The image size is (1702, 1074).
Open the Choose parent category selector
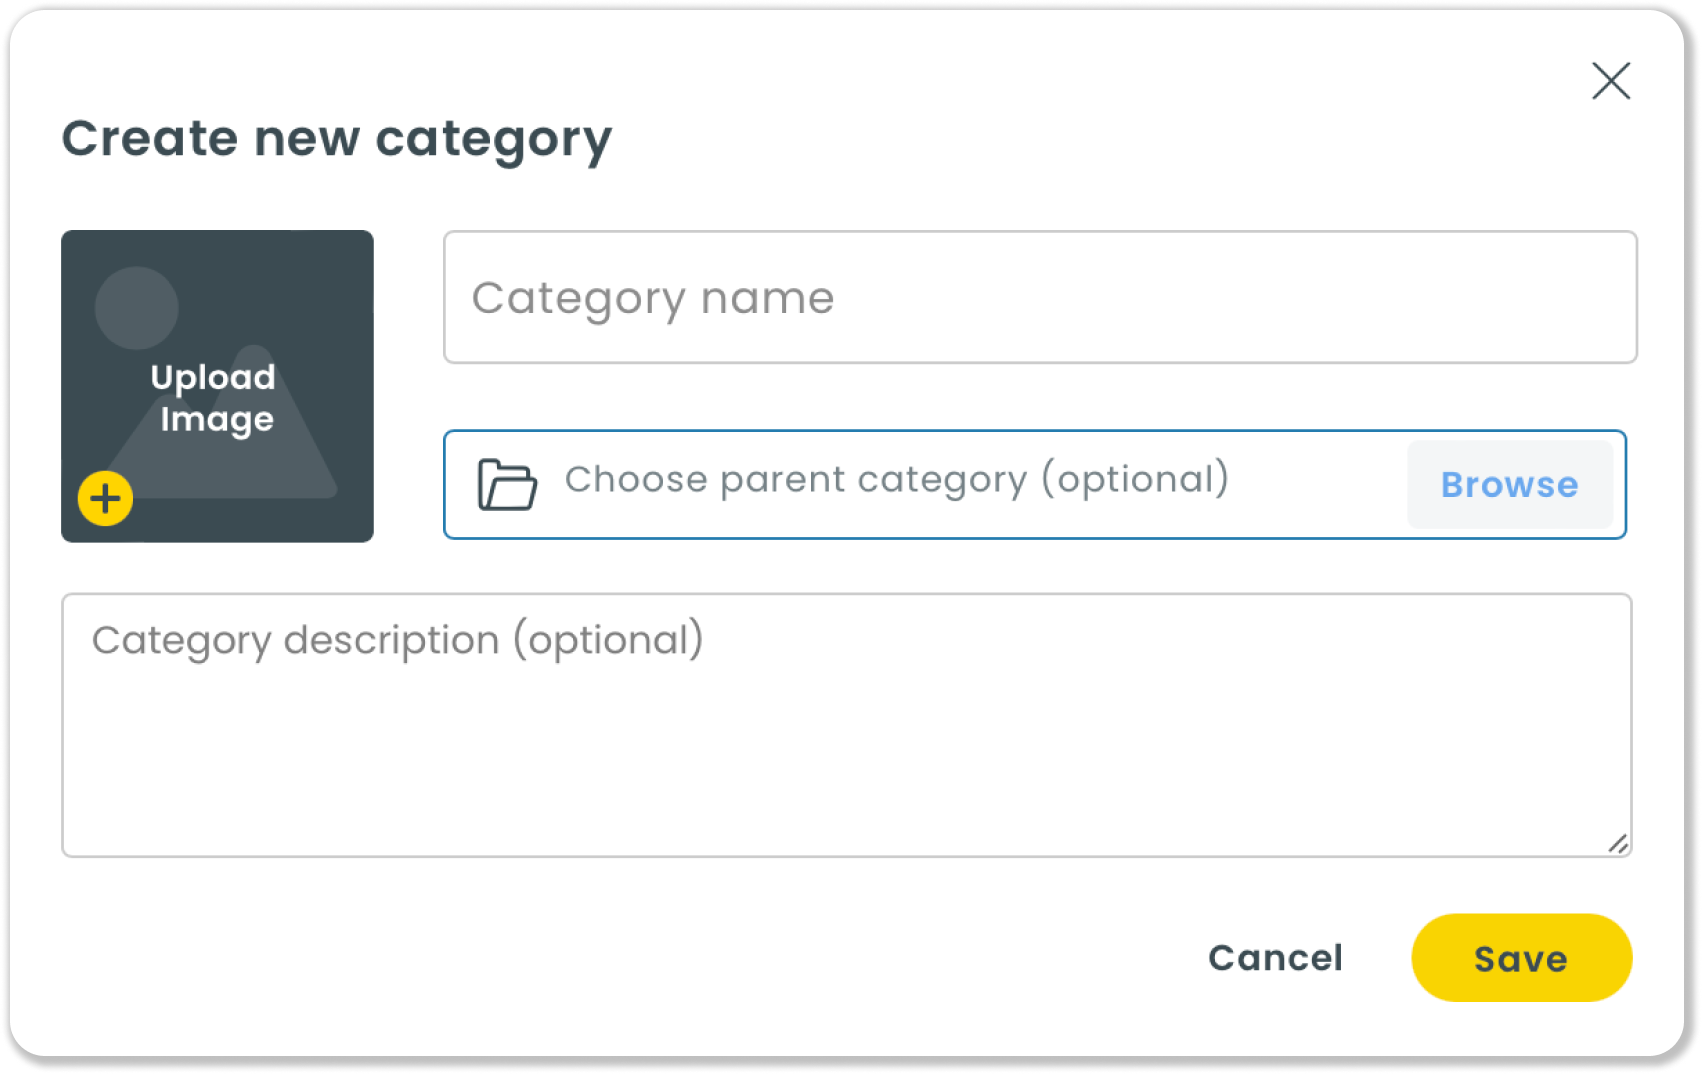pos(1509,485)
